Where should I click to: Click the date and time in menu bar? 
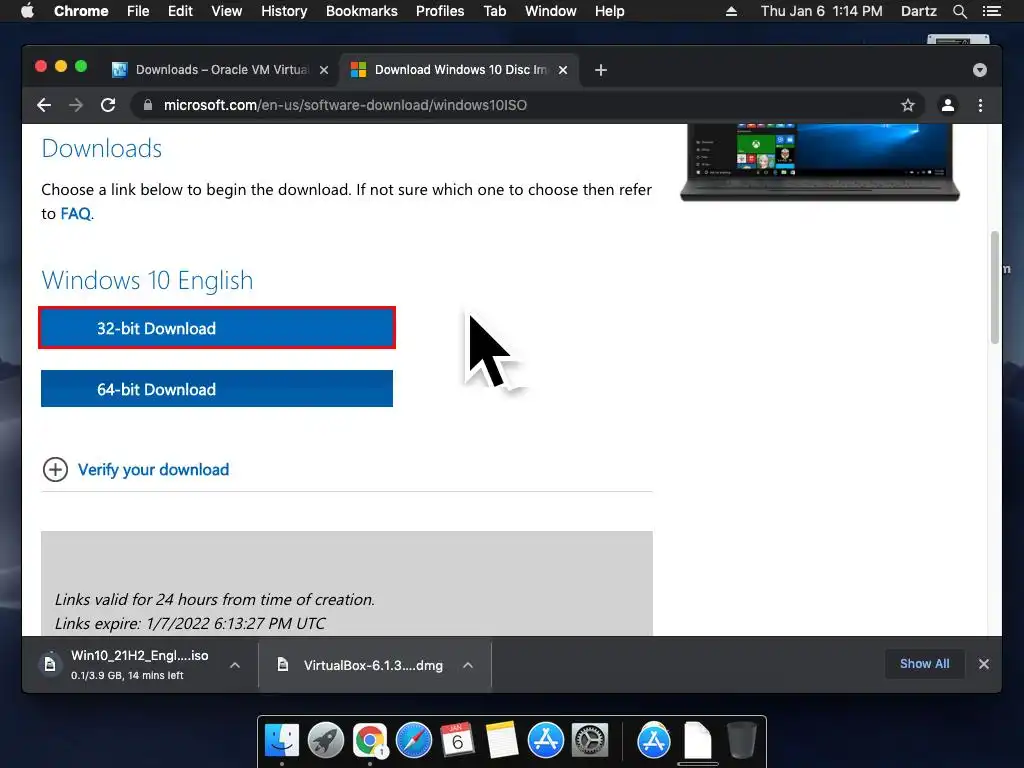(822, 11)
